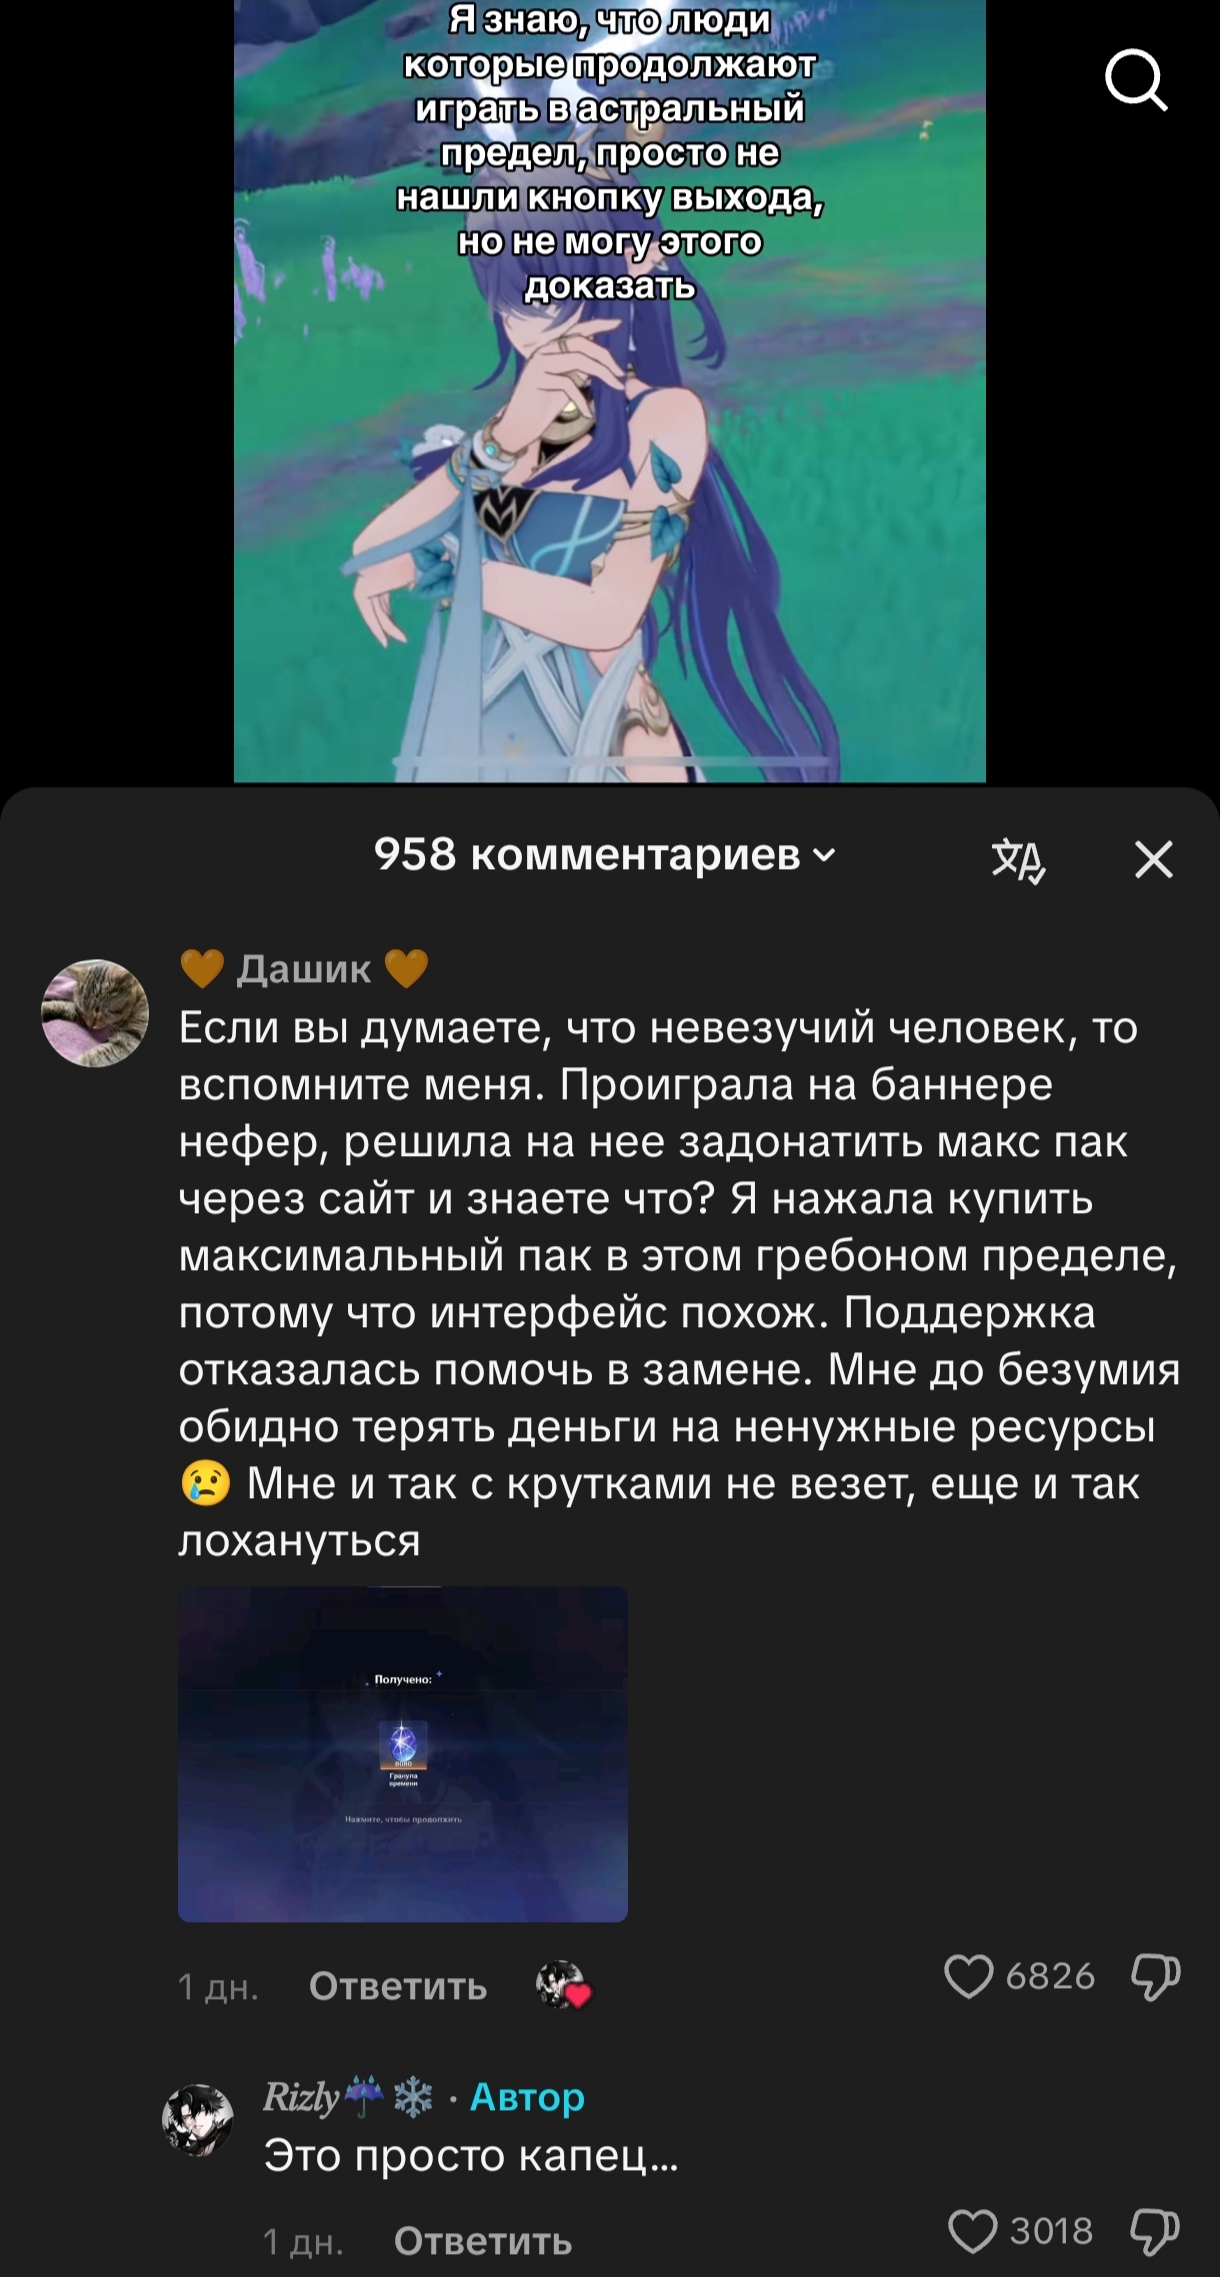Close the comments panel
Viewport: 1220px width, 2277px height.
pos(1154,859)
